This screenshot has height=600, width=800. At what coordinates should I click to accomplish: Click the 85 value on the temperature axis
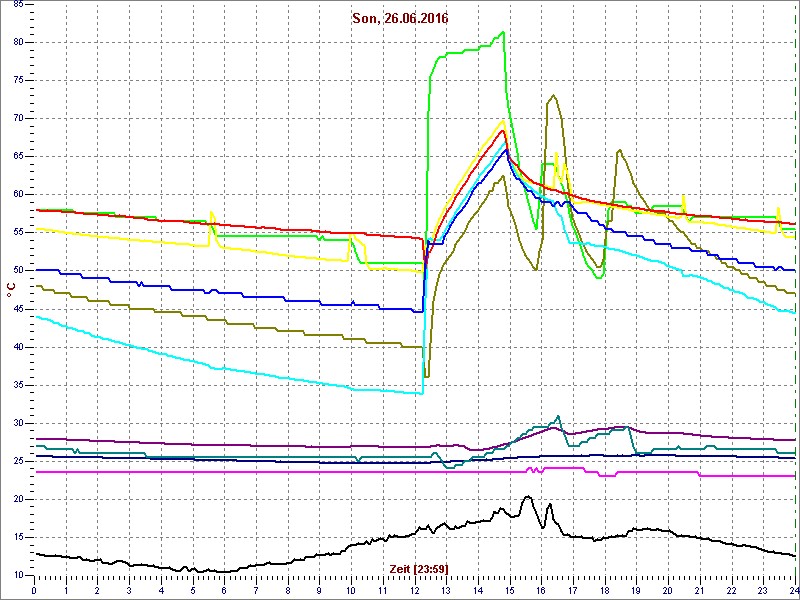pyautogui.click(x=17, y=5)
